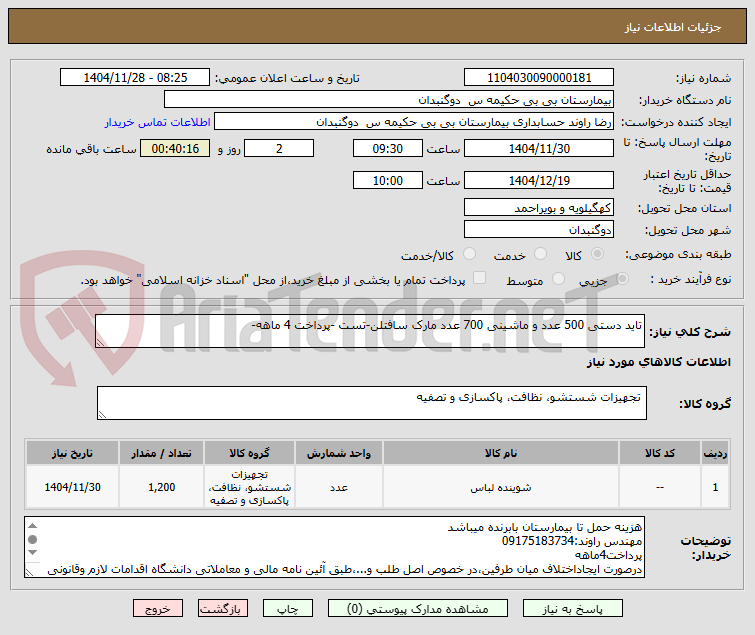Click the شهر محل تحویل دوگنبدان field

(x=539, y=230)
